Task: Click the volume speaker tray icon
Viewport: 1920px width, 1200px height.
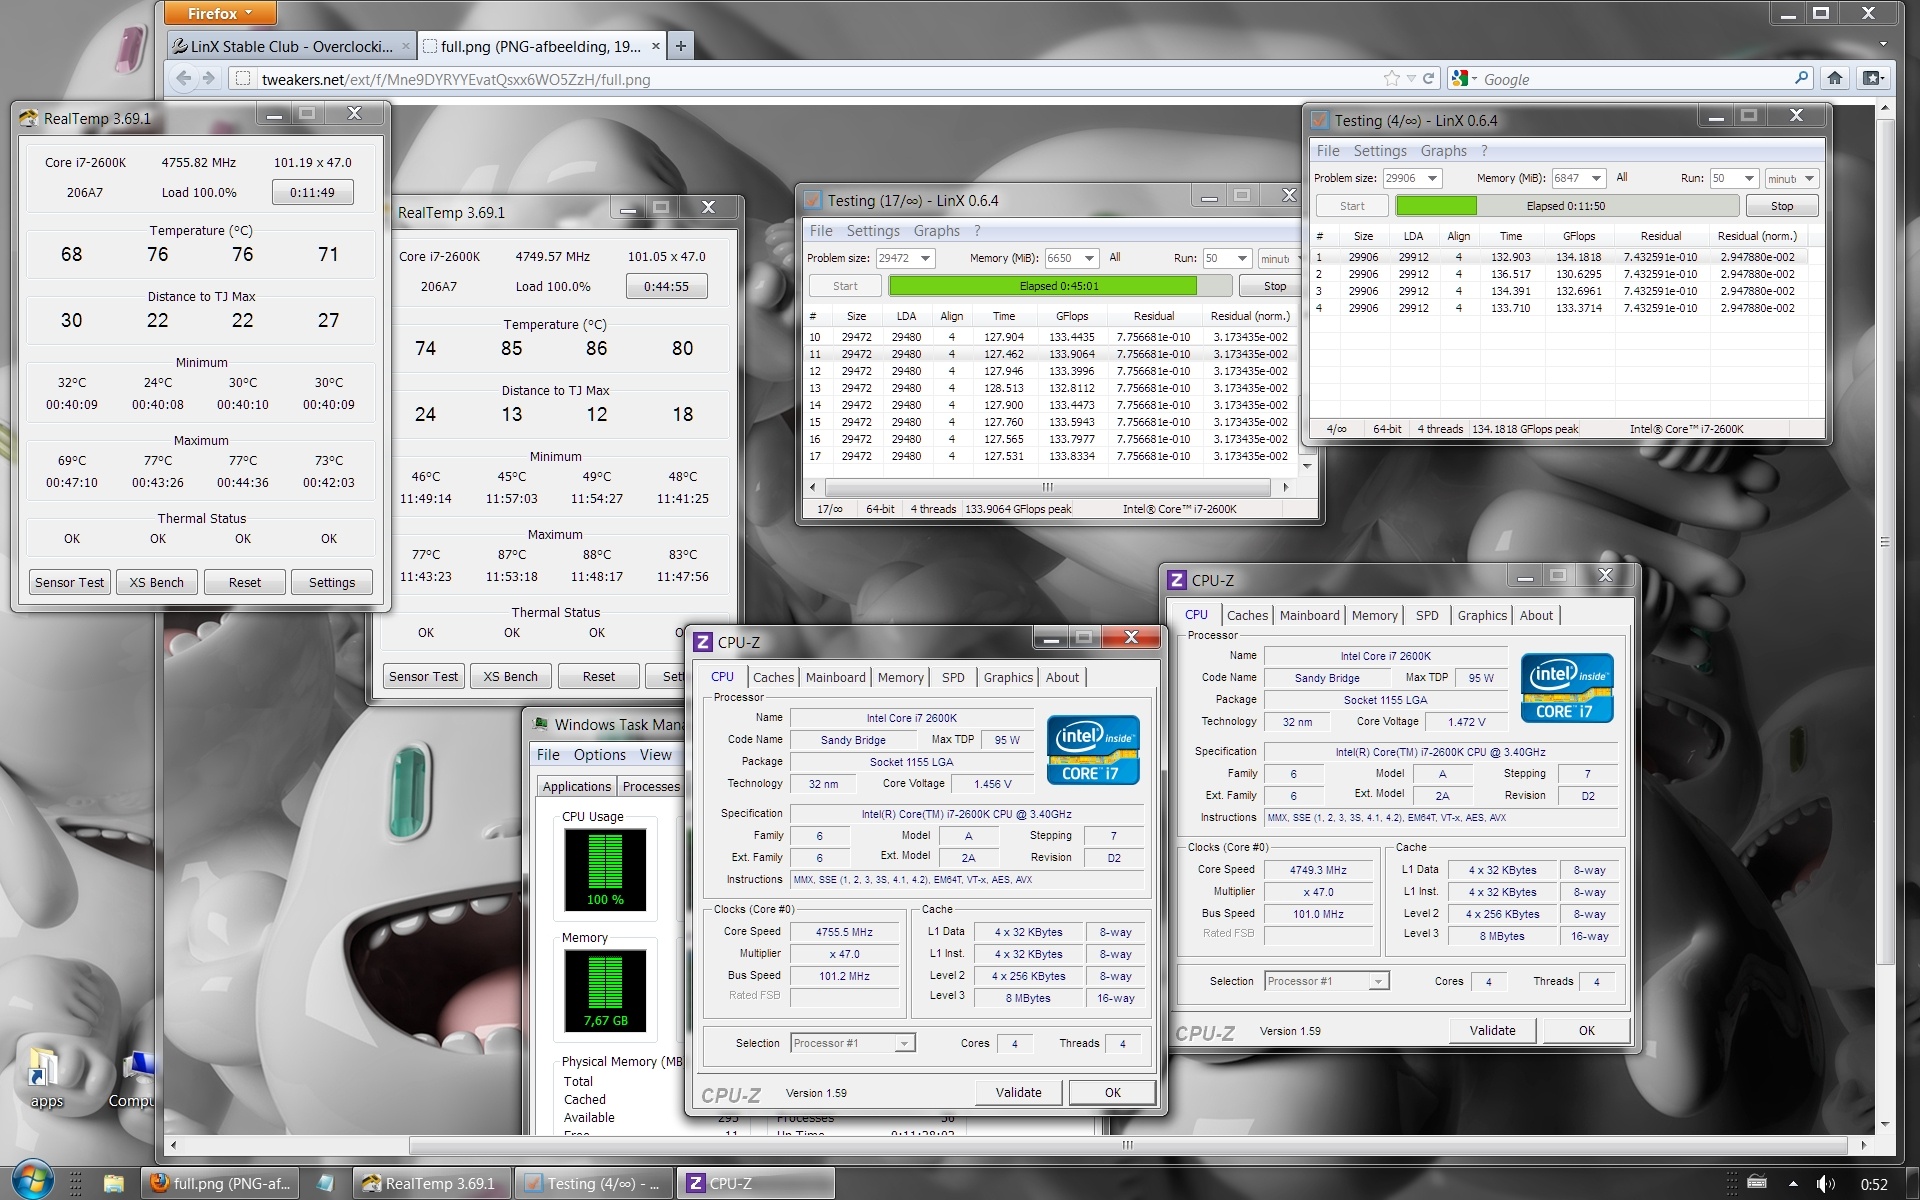Action: (1824, 1184)
